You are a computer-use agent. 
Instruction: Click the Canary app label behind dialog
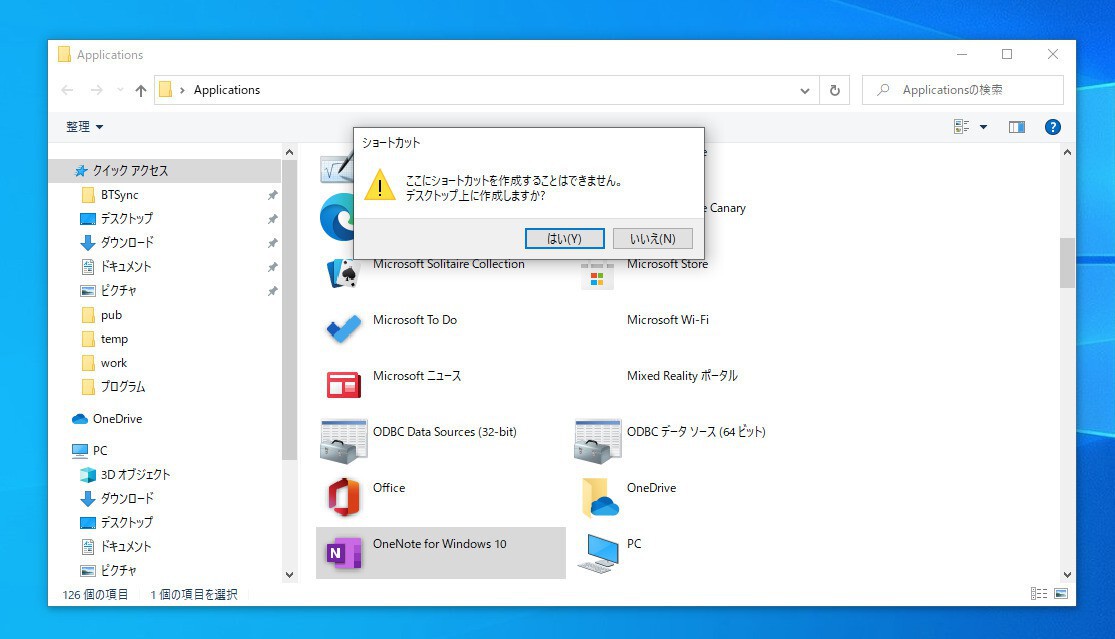point(727,208)
